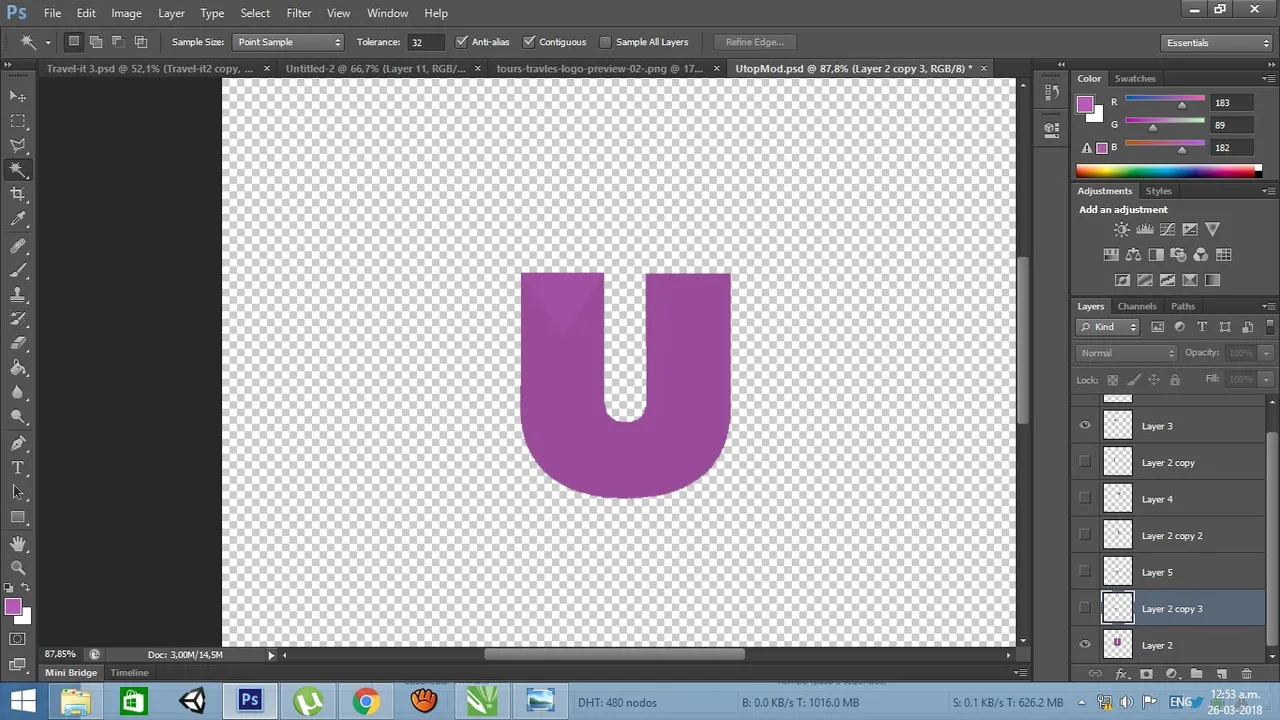Select the Zoom tool
Screen dimensions: 1280x720
pos(18,568)
